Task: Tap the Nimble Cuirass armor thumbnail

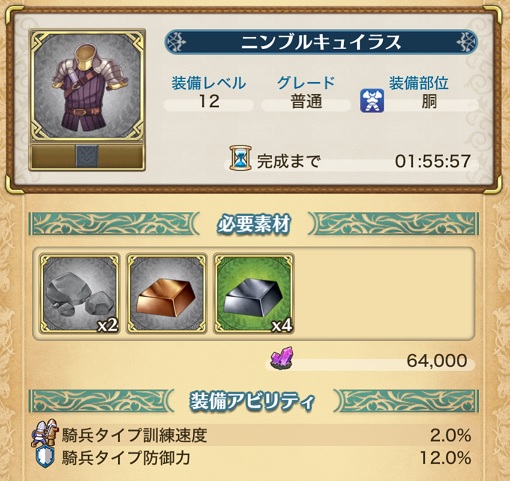Action: [87, 85]
